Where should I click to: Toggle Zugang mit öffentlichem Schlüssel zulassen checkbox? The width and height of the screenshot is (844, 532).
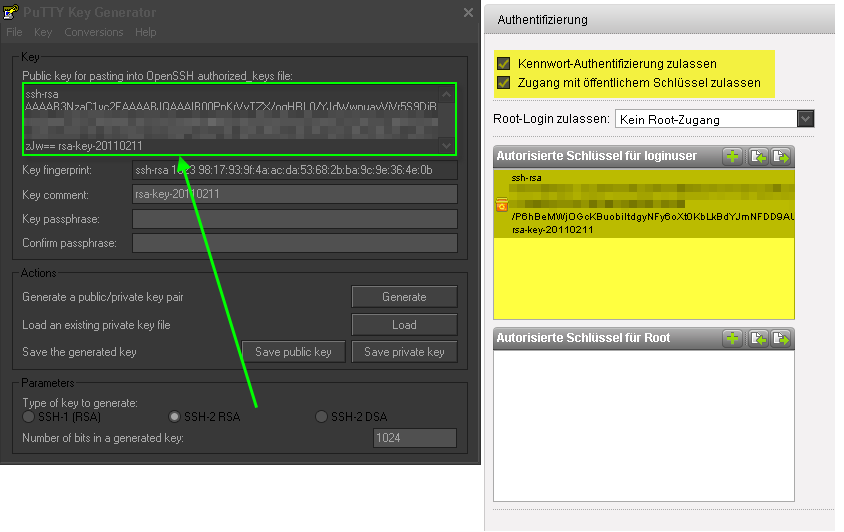point(504,83)
